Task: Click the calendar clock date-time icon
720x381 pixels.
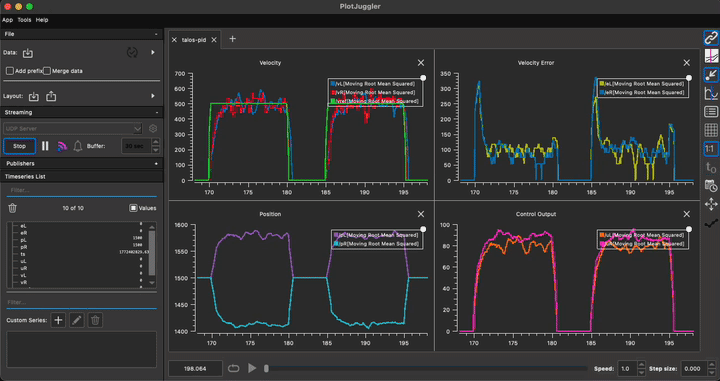Action: 711,186
